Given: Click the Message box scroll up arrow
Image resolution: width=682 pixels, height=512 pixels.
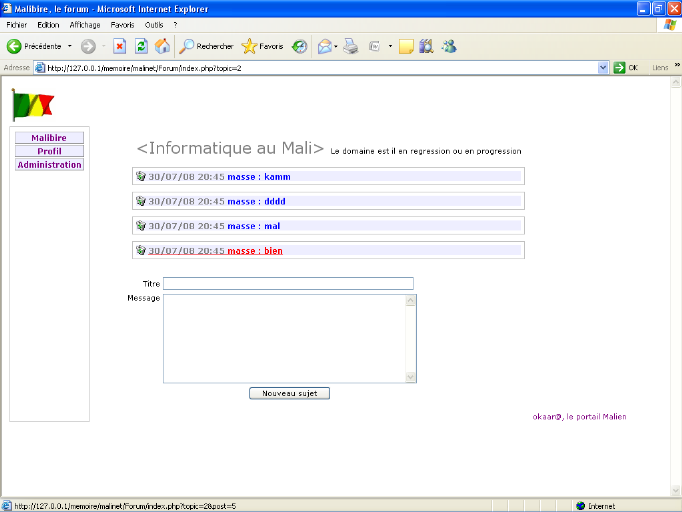Looking at the screenshot, I should click(x=410, y=301).
